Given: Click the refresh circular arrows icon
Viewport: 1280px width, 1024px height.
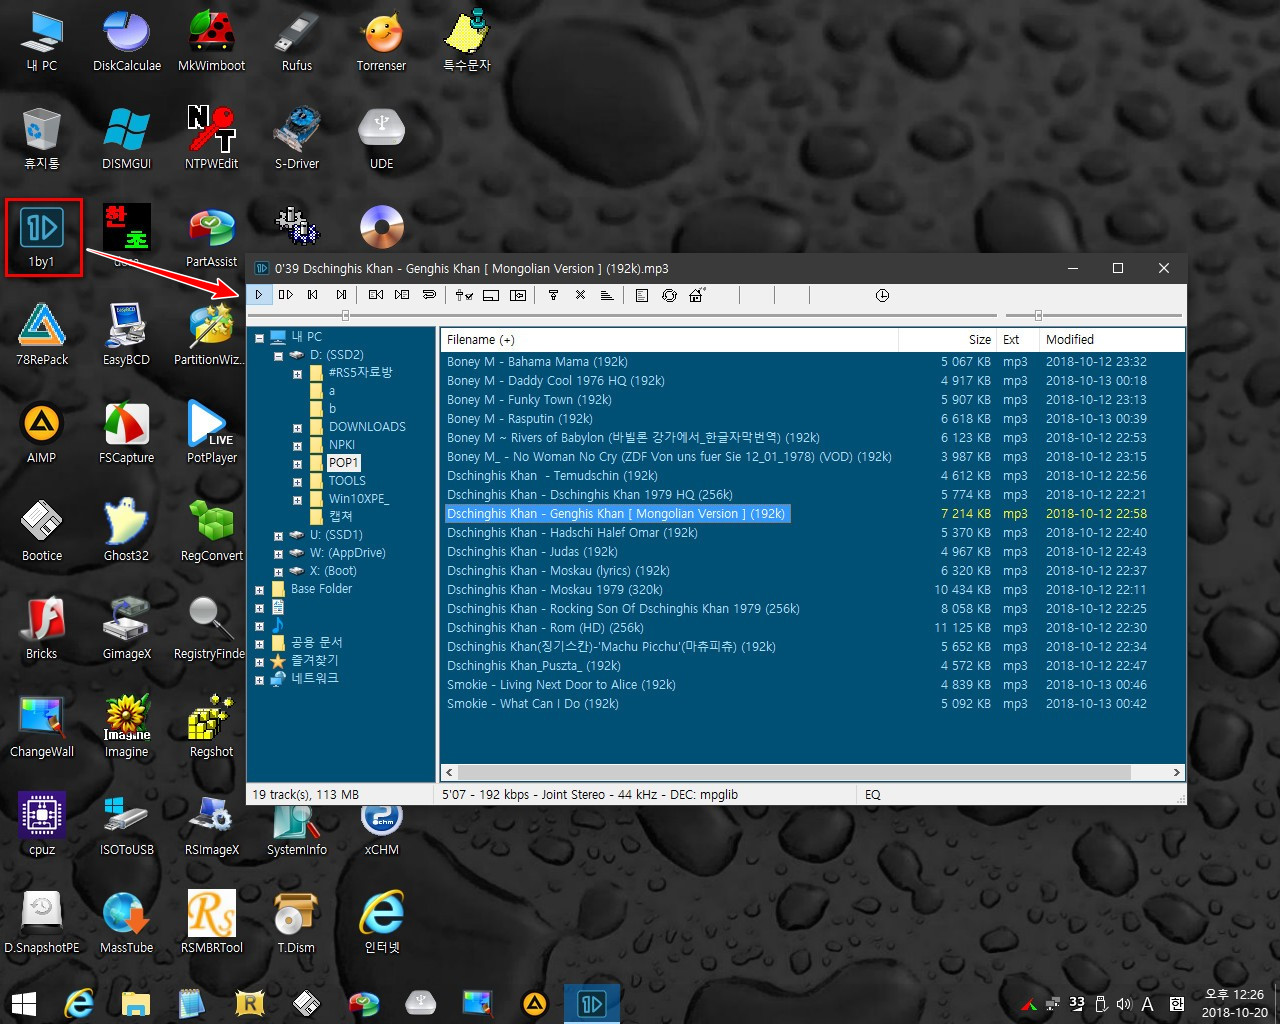Looking at the screenshot, I should click(669, 295).
